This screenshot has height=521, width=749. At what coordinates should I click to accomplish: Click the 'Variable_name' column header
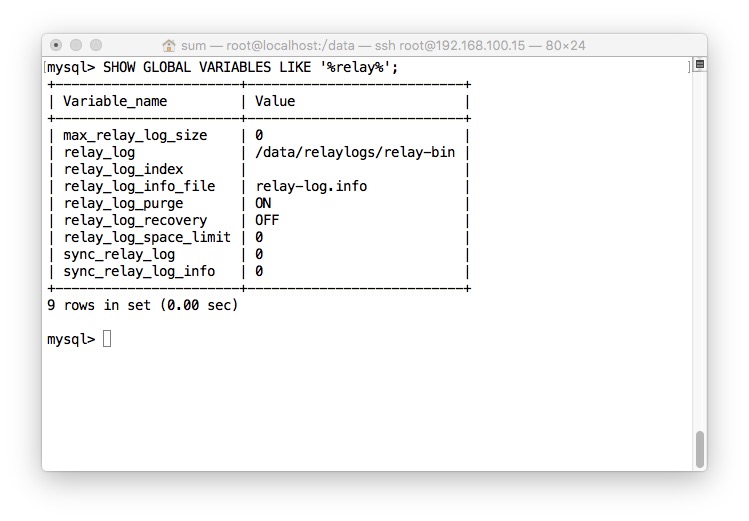[115, 101]
